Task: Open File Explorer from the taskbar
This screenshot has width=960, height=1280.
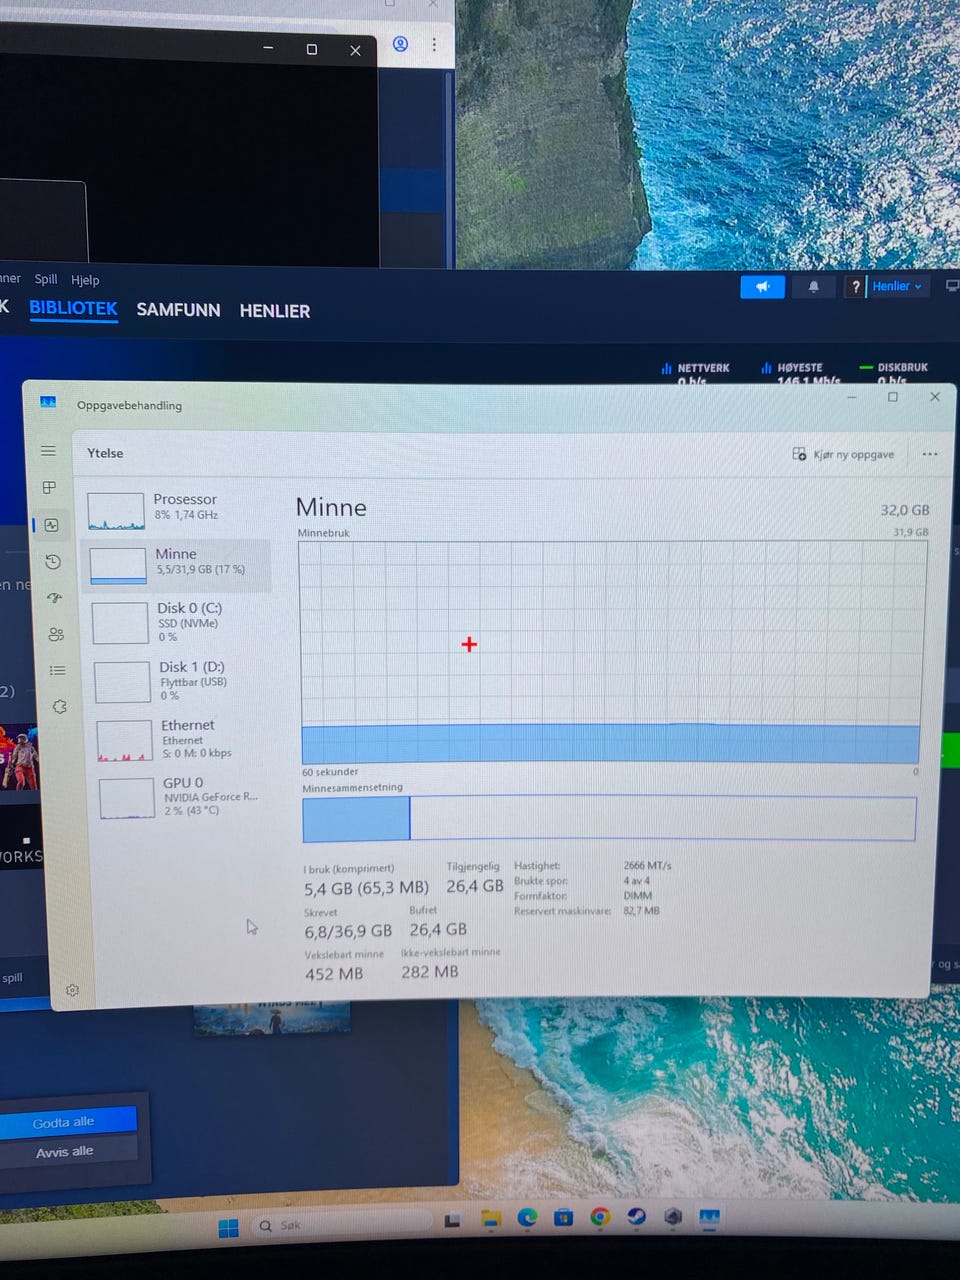Action: 490,1218
